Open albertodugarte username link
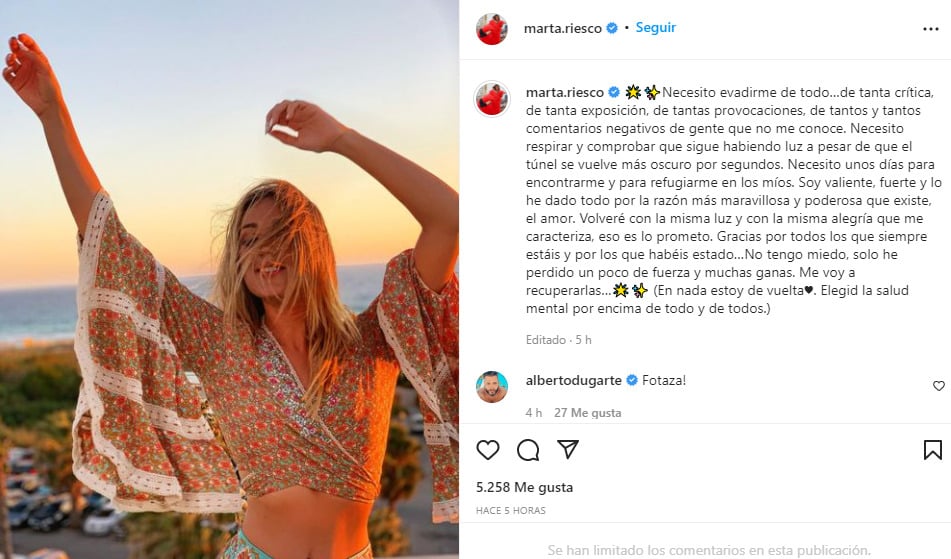The width and height of the screenshot is (951, 559). tap(573, 381)
